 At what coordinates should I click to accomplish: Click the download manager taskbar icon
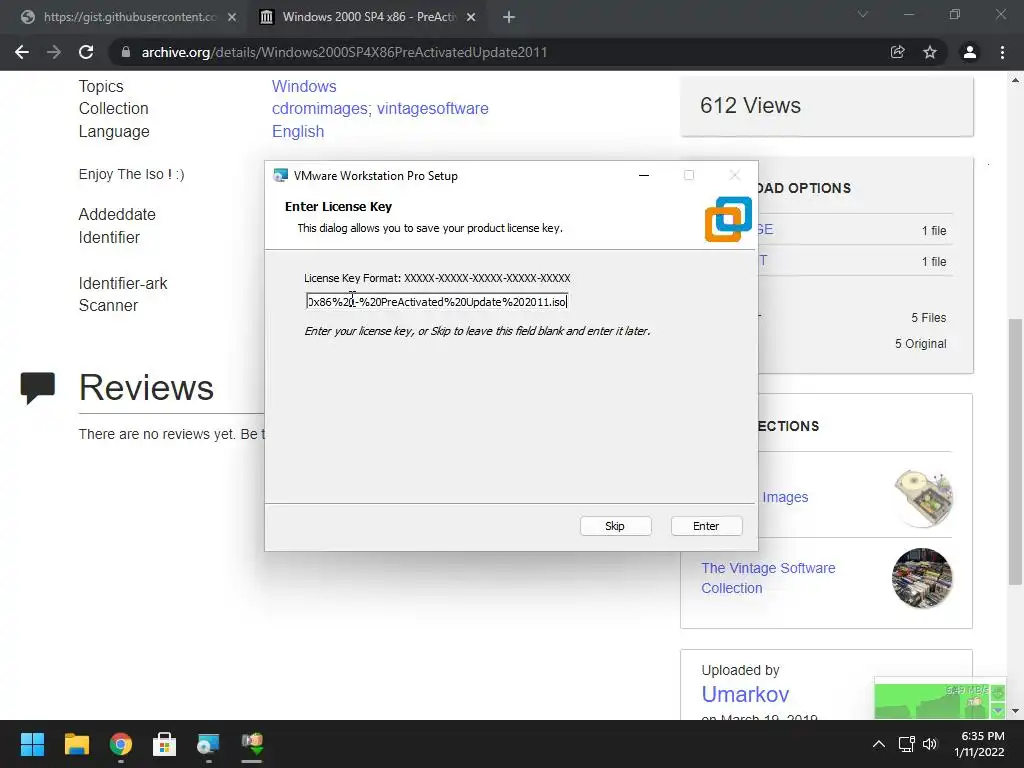coord(252,744)
